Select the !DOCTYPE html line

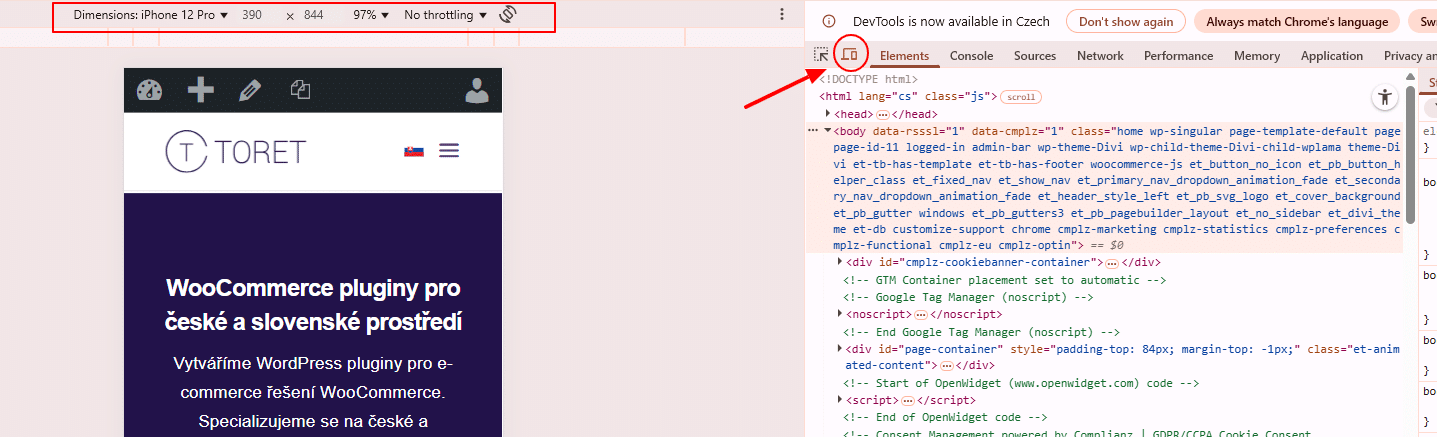coord(868,79)
